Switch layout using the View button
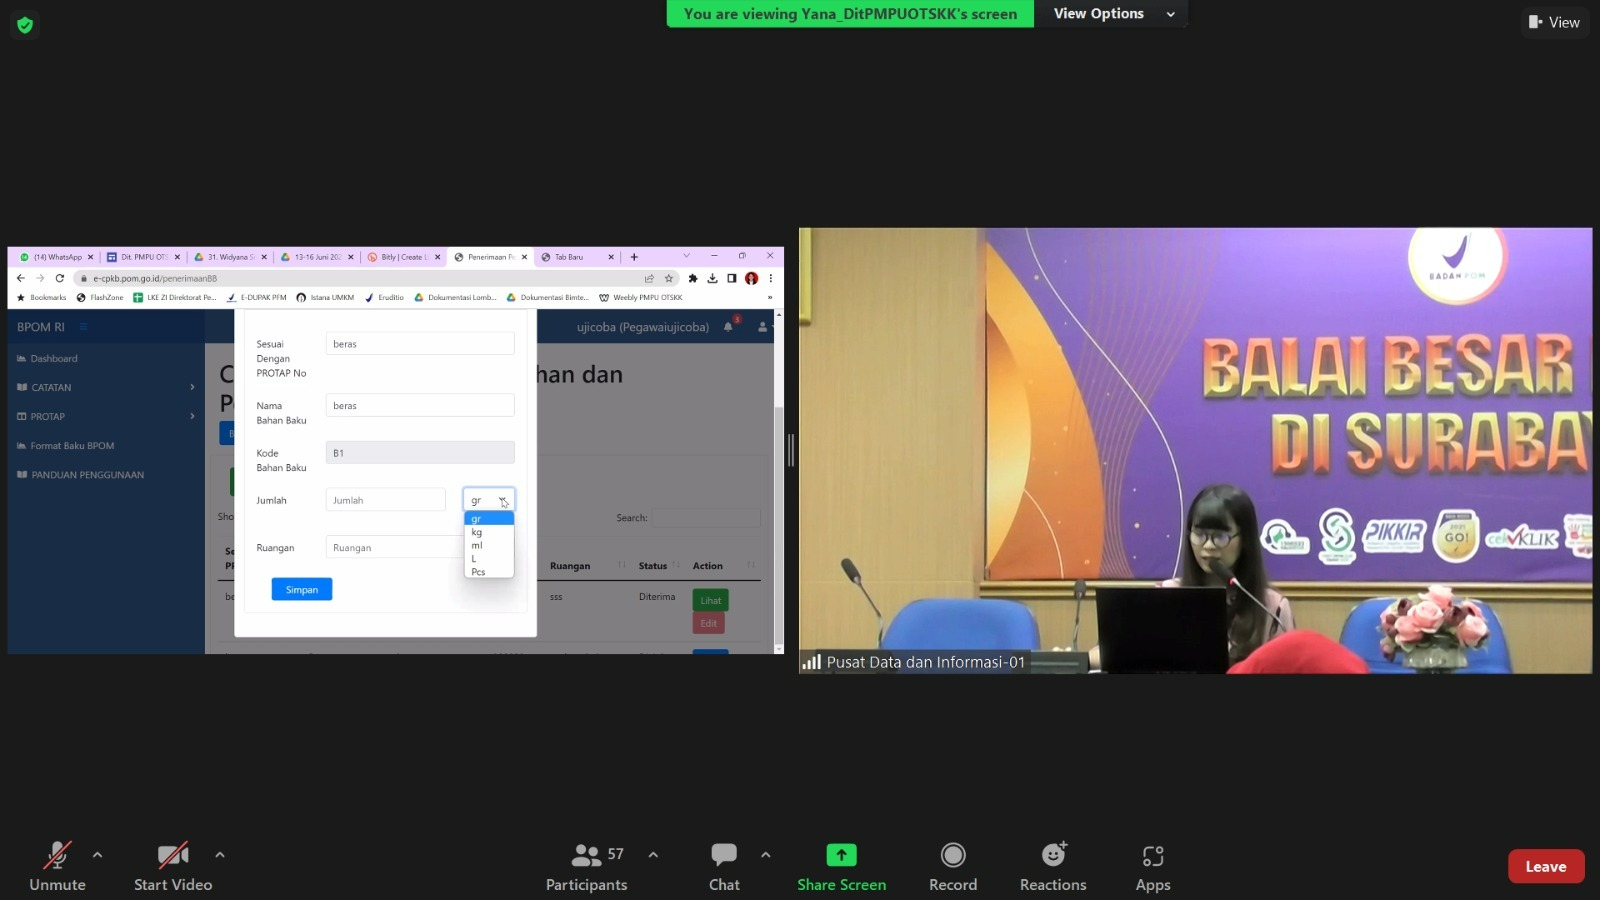The width and height of the screenshot is (1600, 900). click(1554, 22)
